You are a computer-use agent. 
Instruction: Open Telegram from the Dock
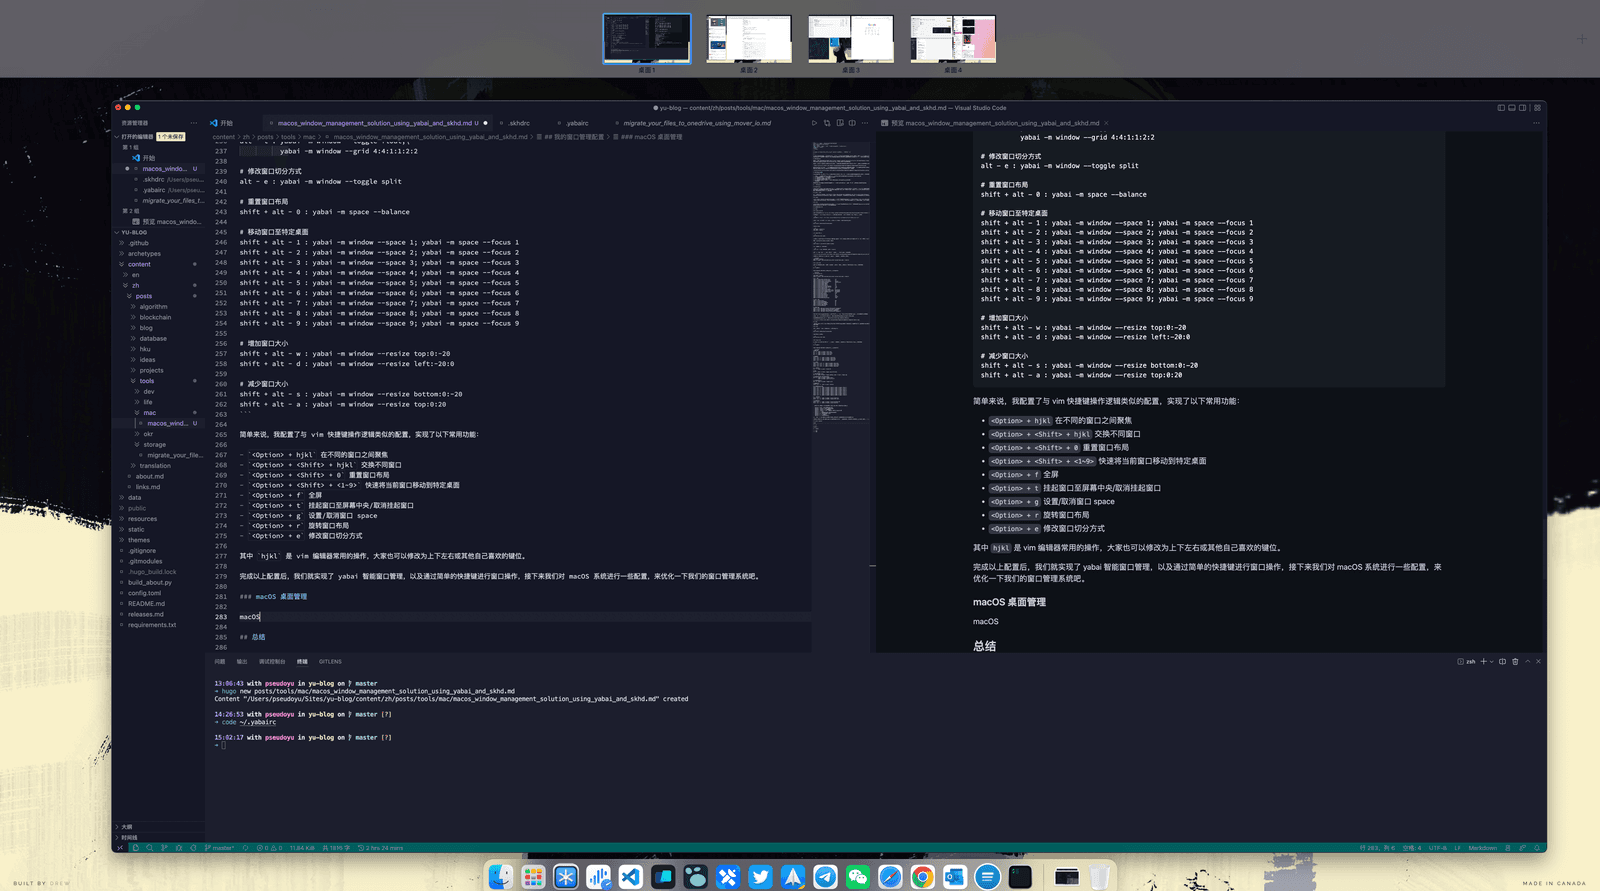point(825,877)
